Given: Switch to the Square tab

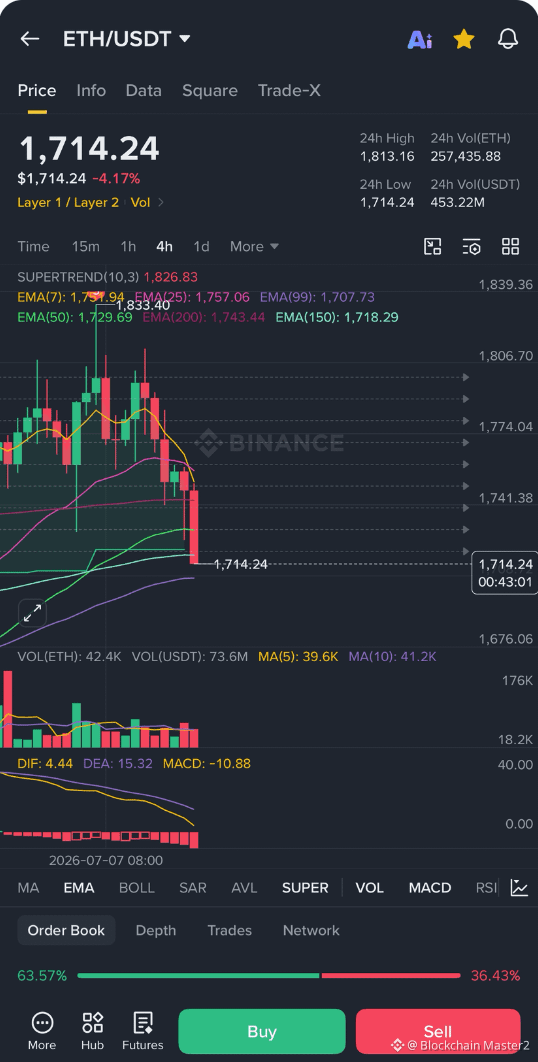Looking at the screenshot, I should (x=209, y=91).
